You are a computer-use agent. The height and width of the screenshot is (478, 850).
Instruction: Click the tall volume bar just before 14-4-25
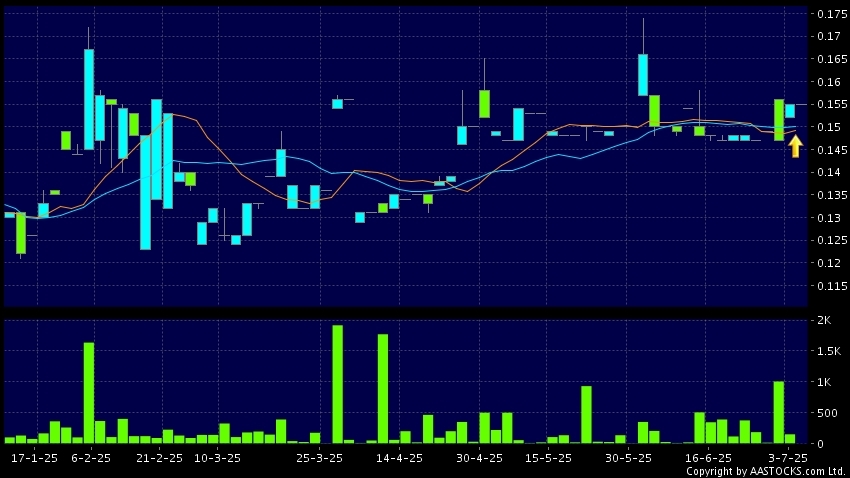pyautogui.click(x=383, y=389)
